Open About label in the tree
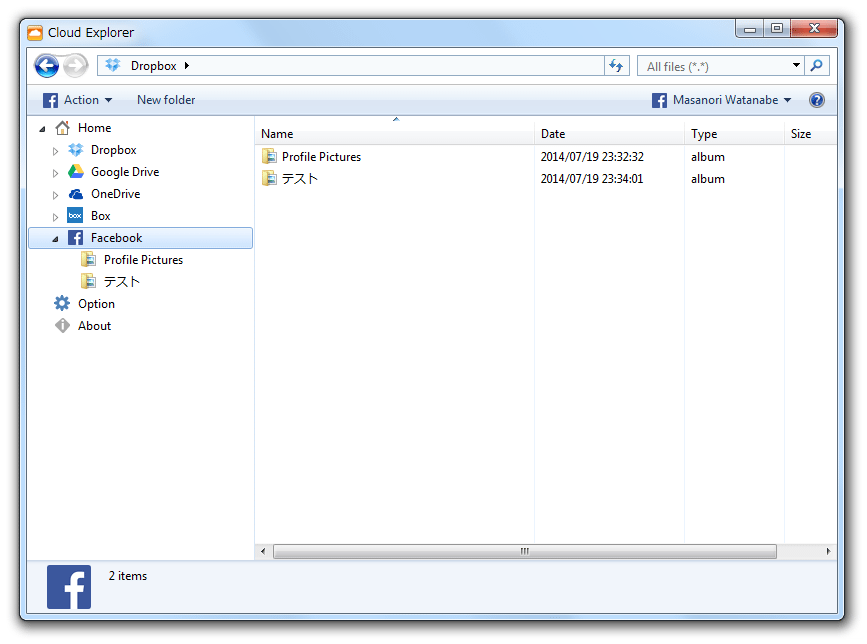The image size is (867, 644). pos(95,326)
